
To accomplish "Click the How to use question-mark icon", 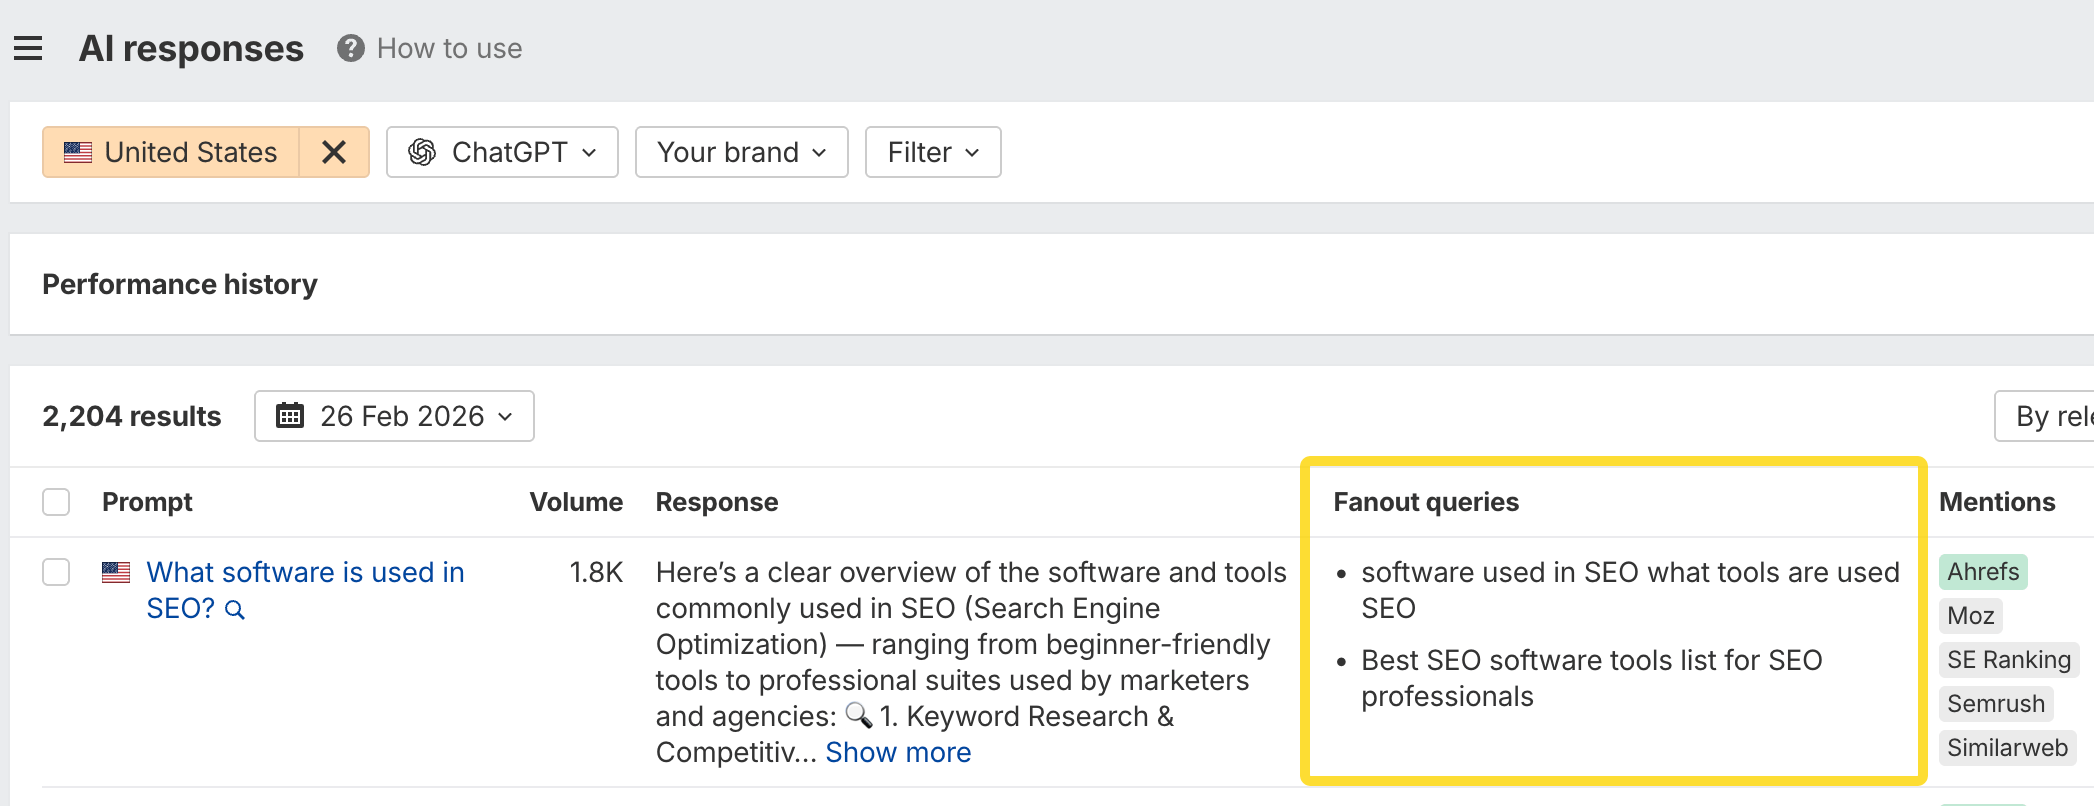I will click(x=350, y=48).
